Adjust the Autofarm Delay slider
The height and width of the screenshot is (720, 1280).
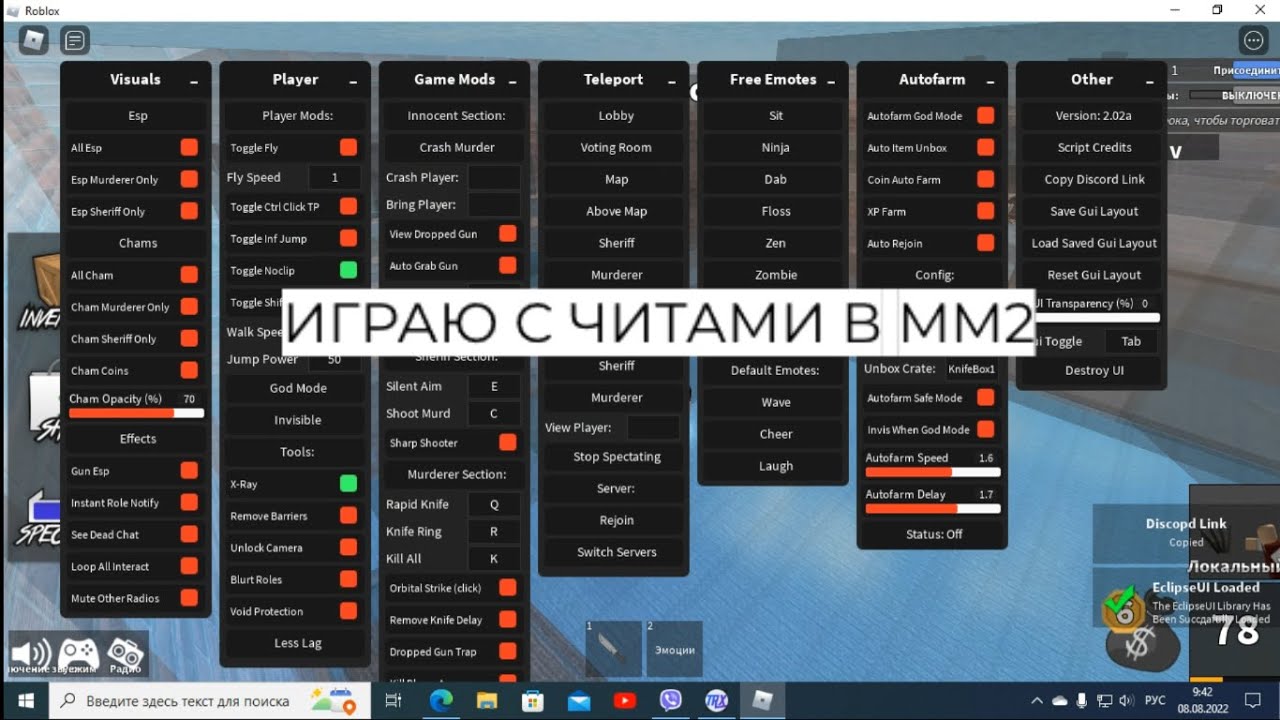tap(932, 508)
